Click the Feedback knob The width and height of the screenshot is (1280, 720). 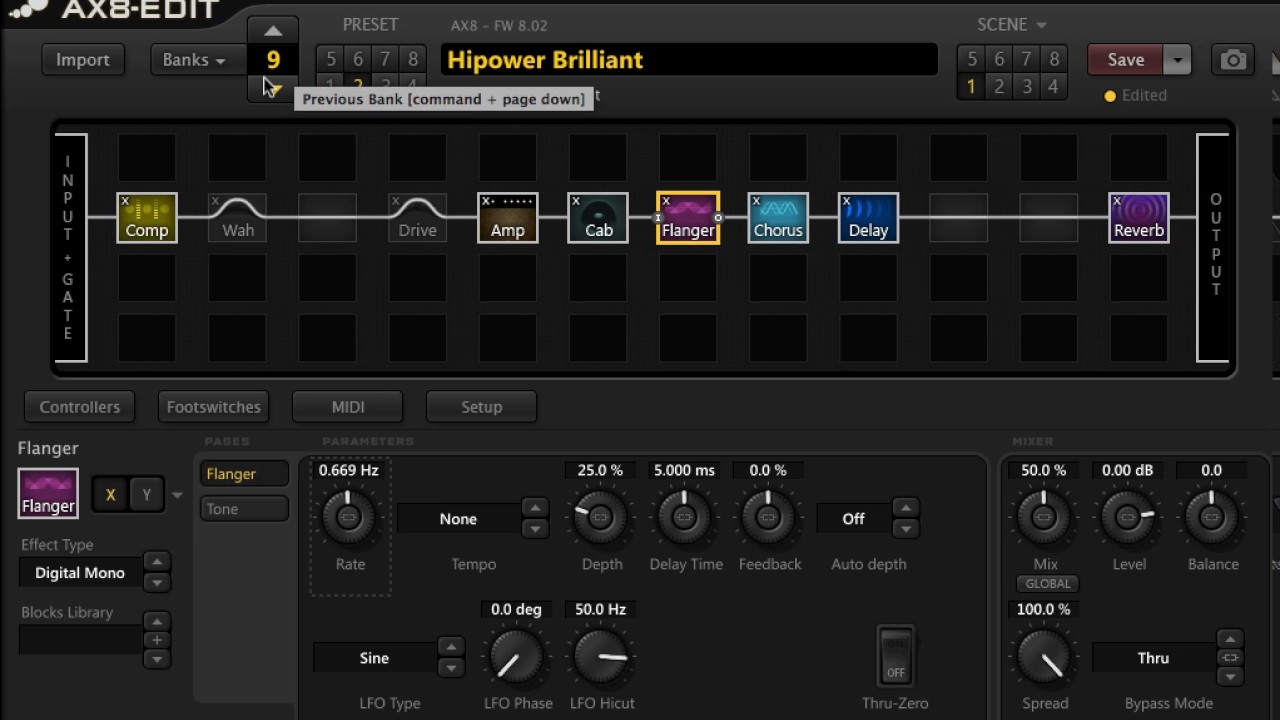768,517
